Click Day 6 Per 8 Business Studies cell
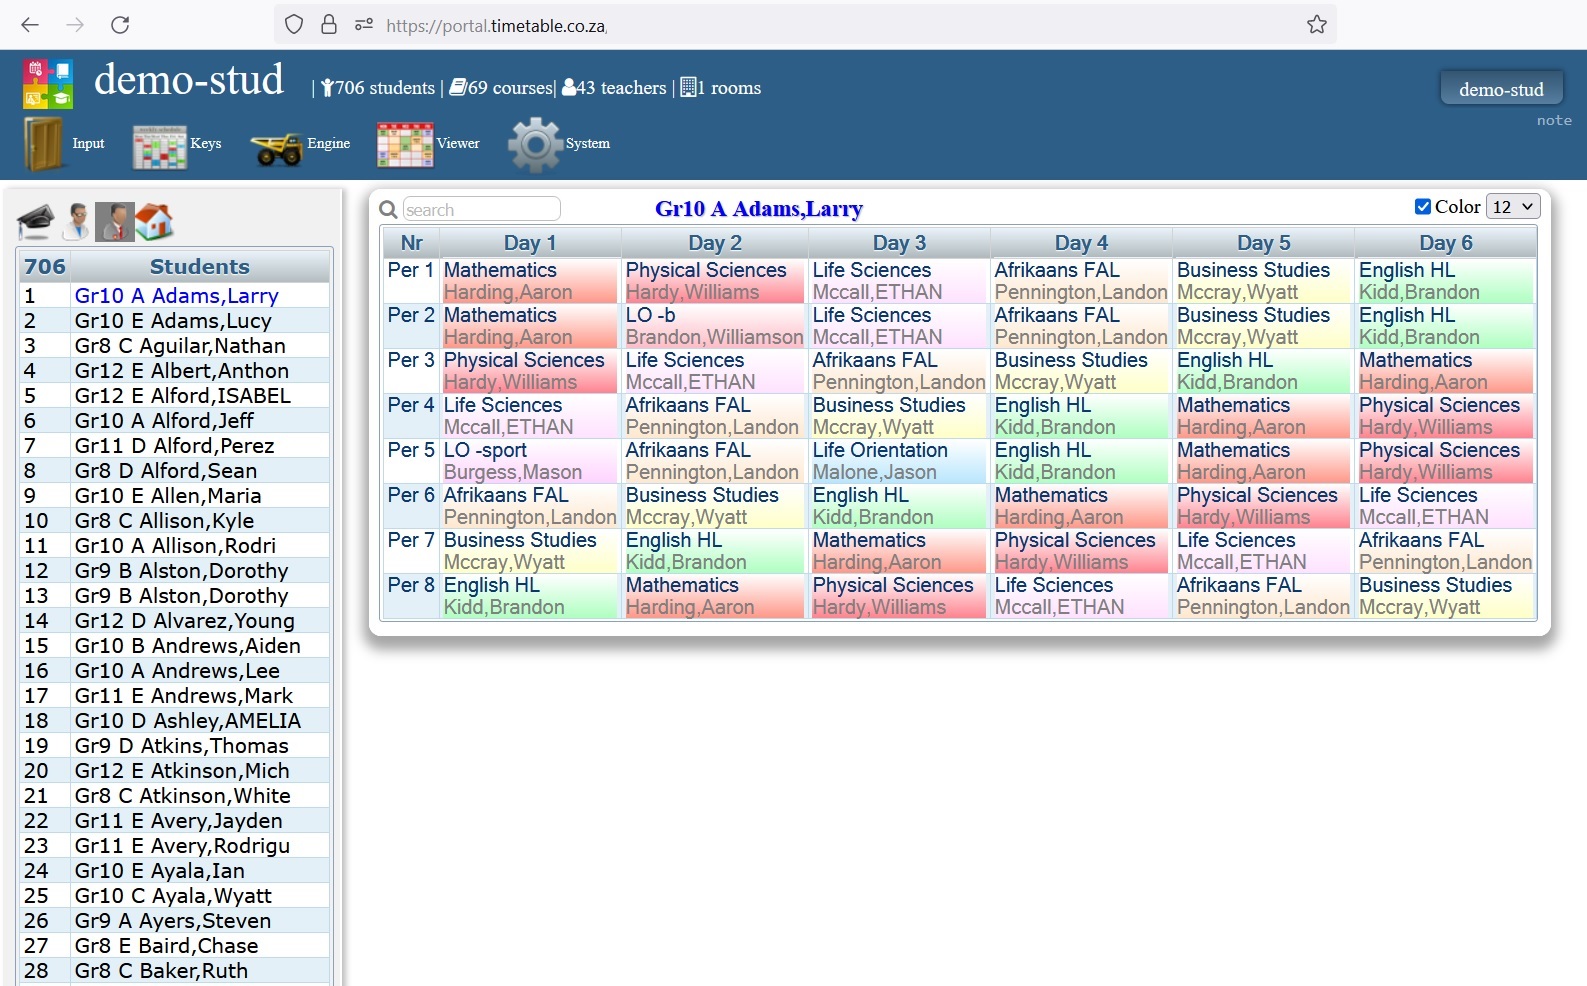The width and height of the screenshot is (1587, 986). (1445, 596)
